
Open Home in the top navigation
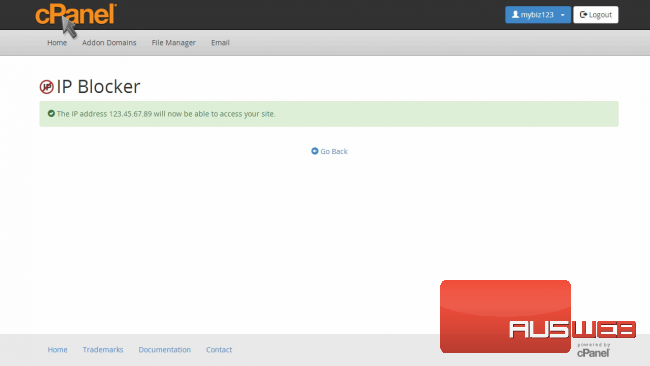(57, 43)
